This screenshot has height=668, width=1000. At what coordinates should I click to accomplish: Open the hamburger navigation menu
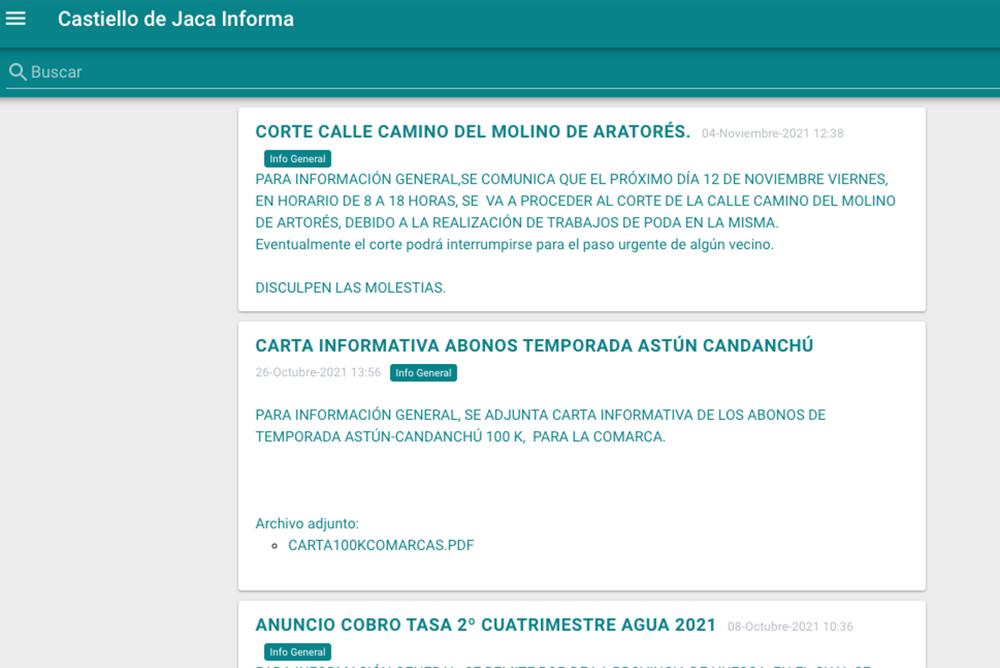(16, 19)
